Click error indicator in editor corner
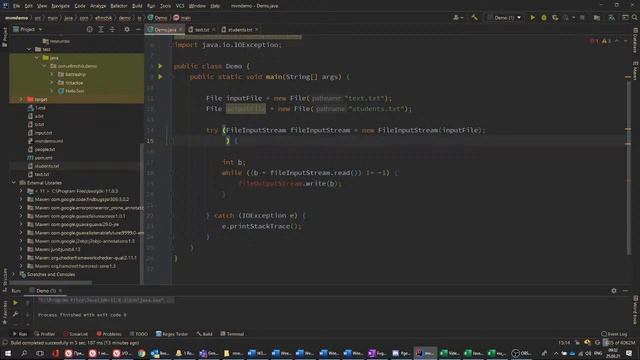 (594, 41)
